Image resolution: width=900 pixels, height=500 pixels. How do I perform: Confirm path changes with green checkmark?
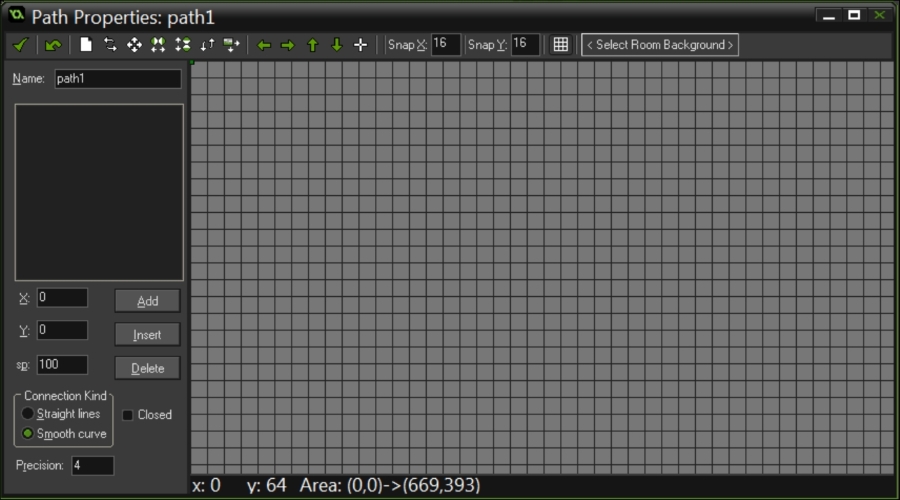click(x=21, y=45)
